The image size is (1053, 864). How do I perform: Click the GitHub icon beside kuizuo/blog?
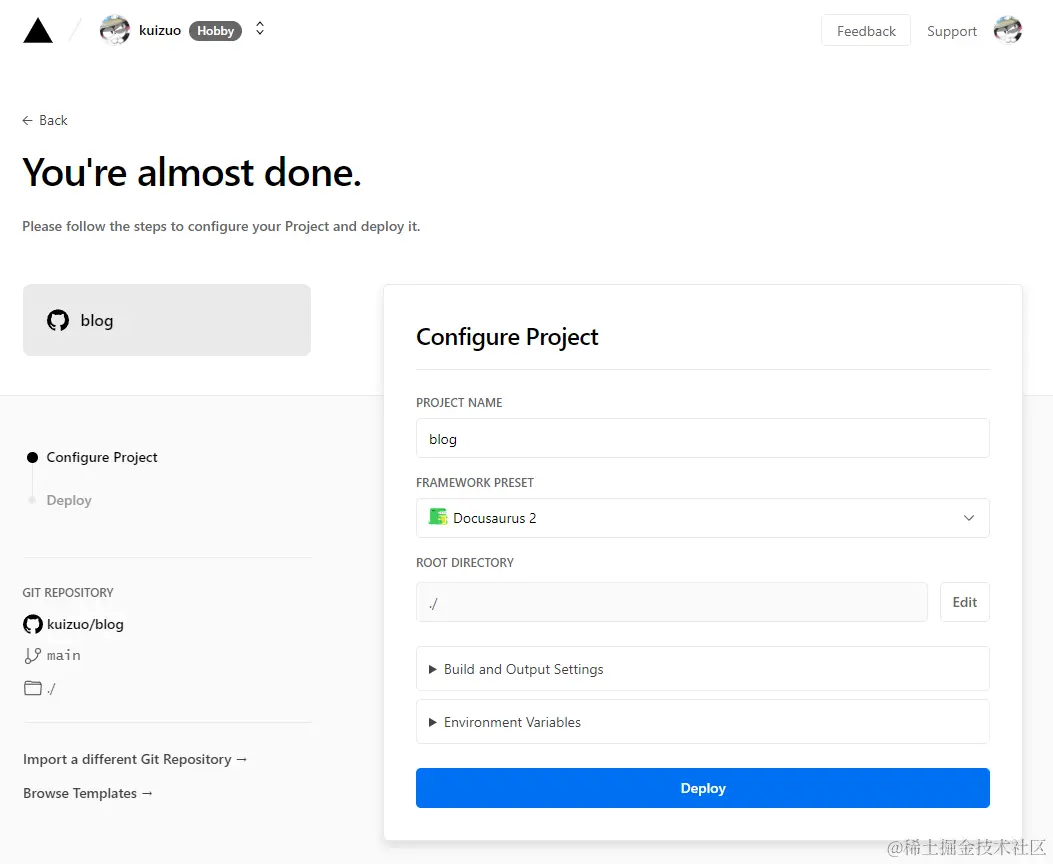pyautogui.click(x=33, y=624)
